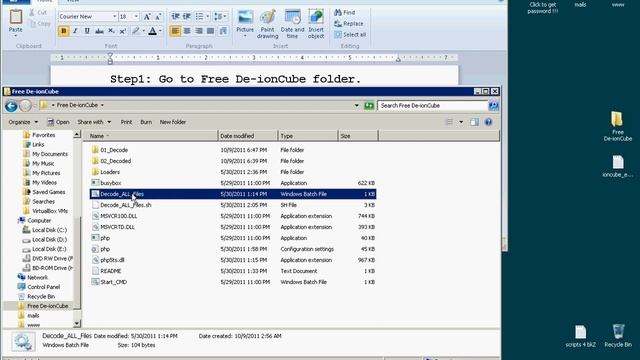The height and width of the screenshot is (360, 640).
Task: Open the font size dropdown
Action: [136, 17]
